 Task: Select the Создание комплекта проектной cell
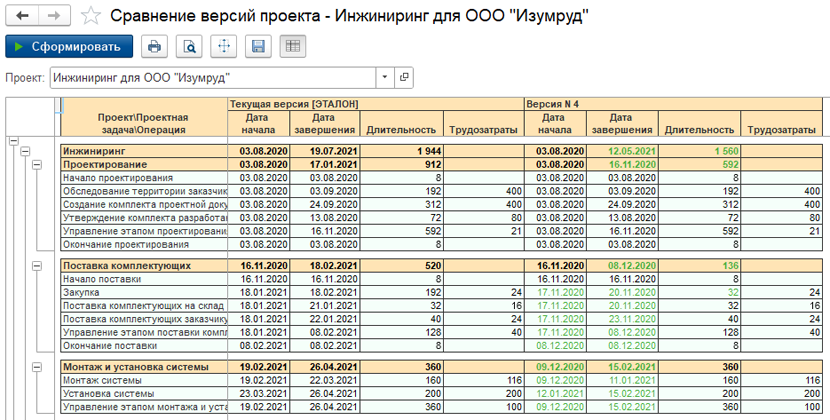click(144, 204)
